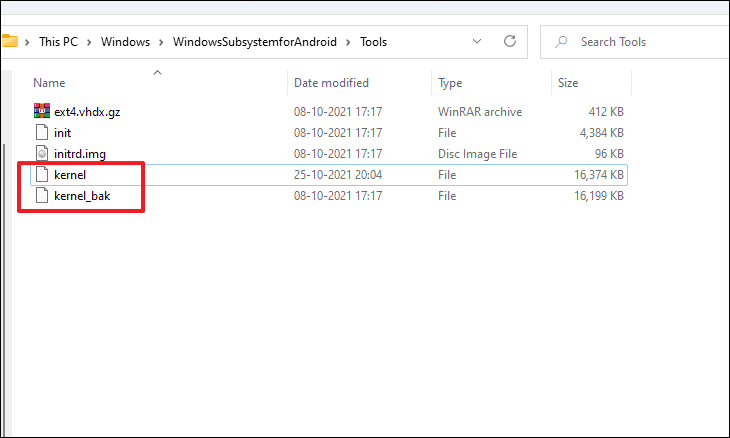
Task: Select the initrd.img file name
Action: pos(80,154)
